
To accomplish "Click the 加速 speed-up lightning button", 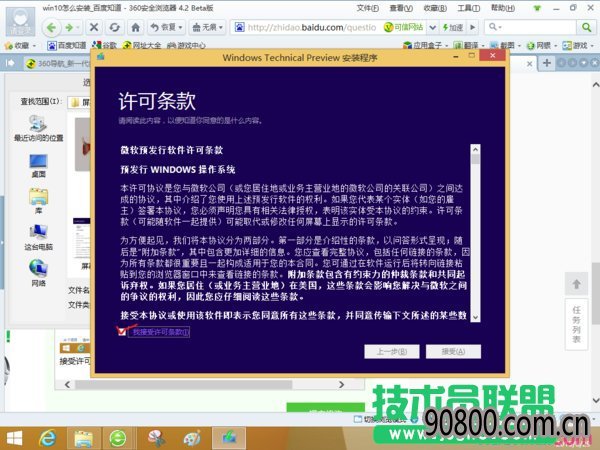I will pos(453,28).
